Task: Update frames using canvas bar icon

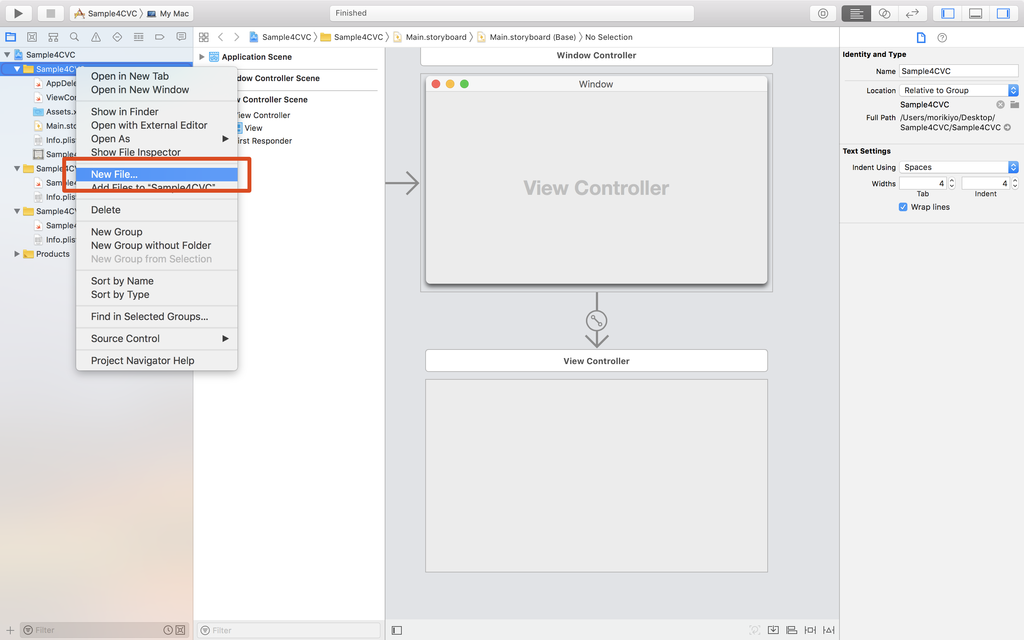Action: tap(755, 630)
